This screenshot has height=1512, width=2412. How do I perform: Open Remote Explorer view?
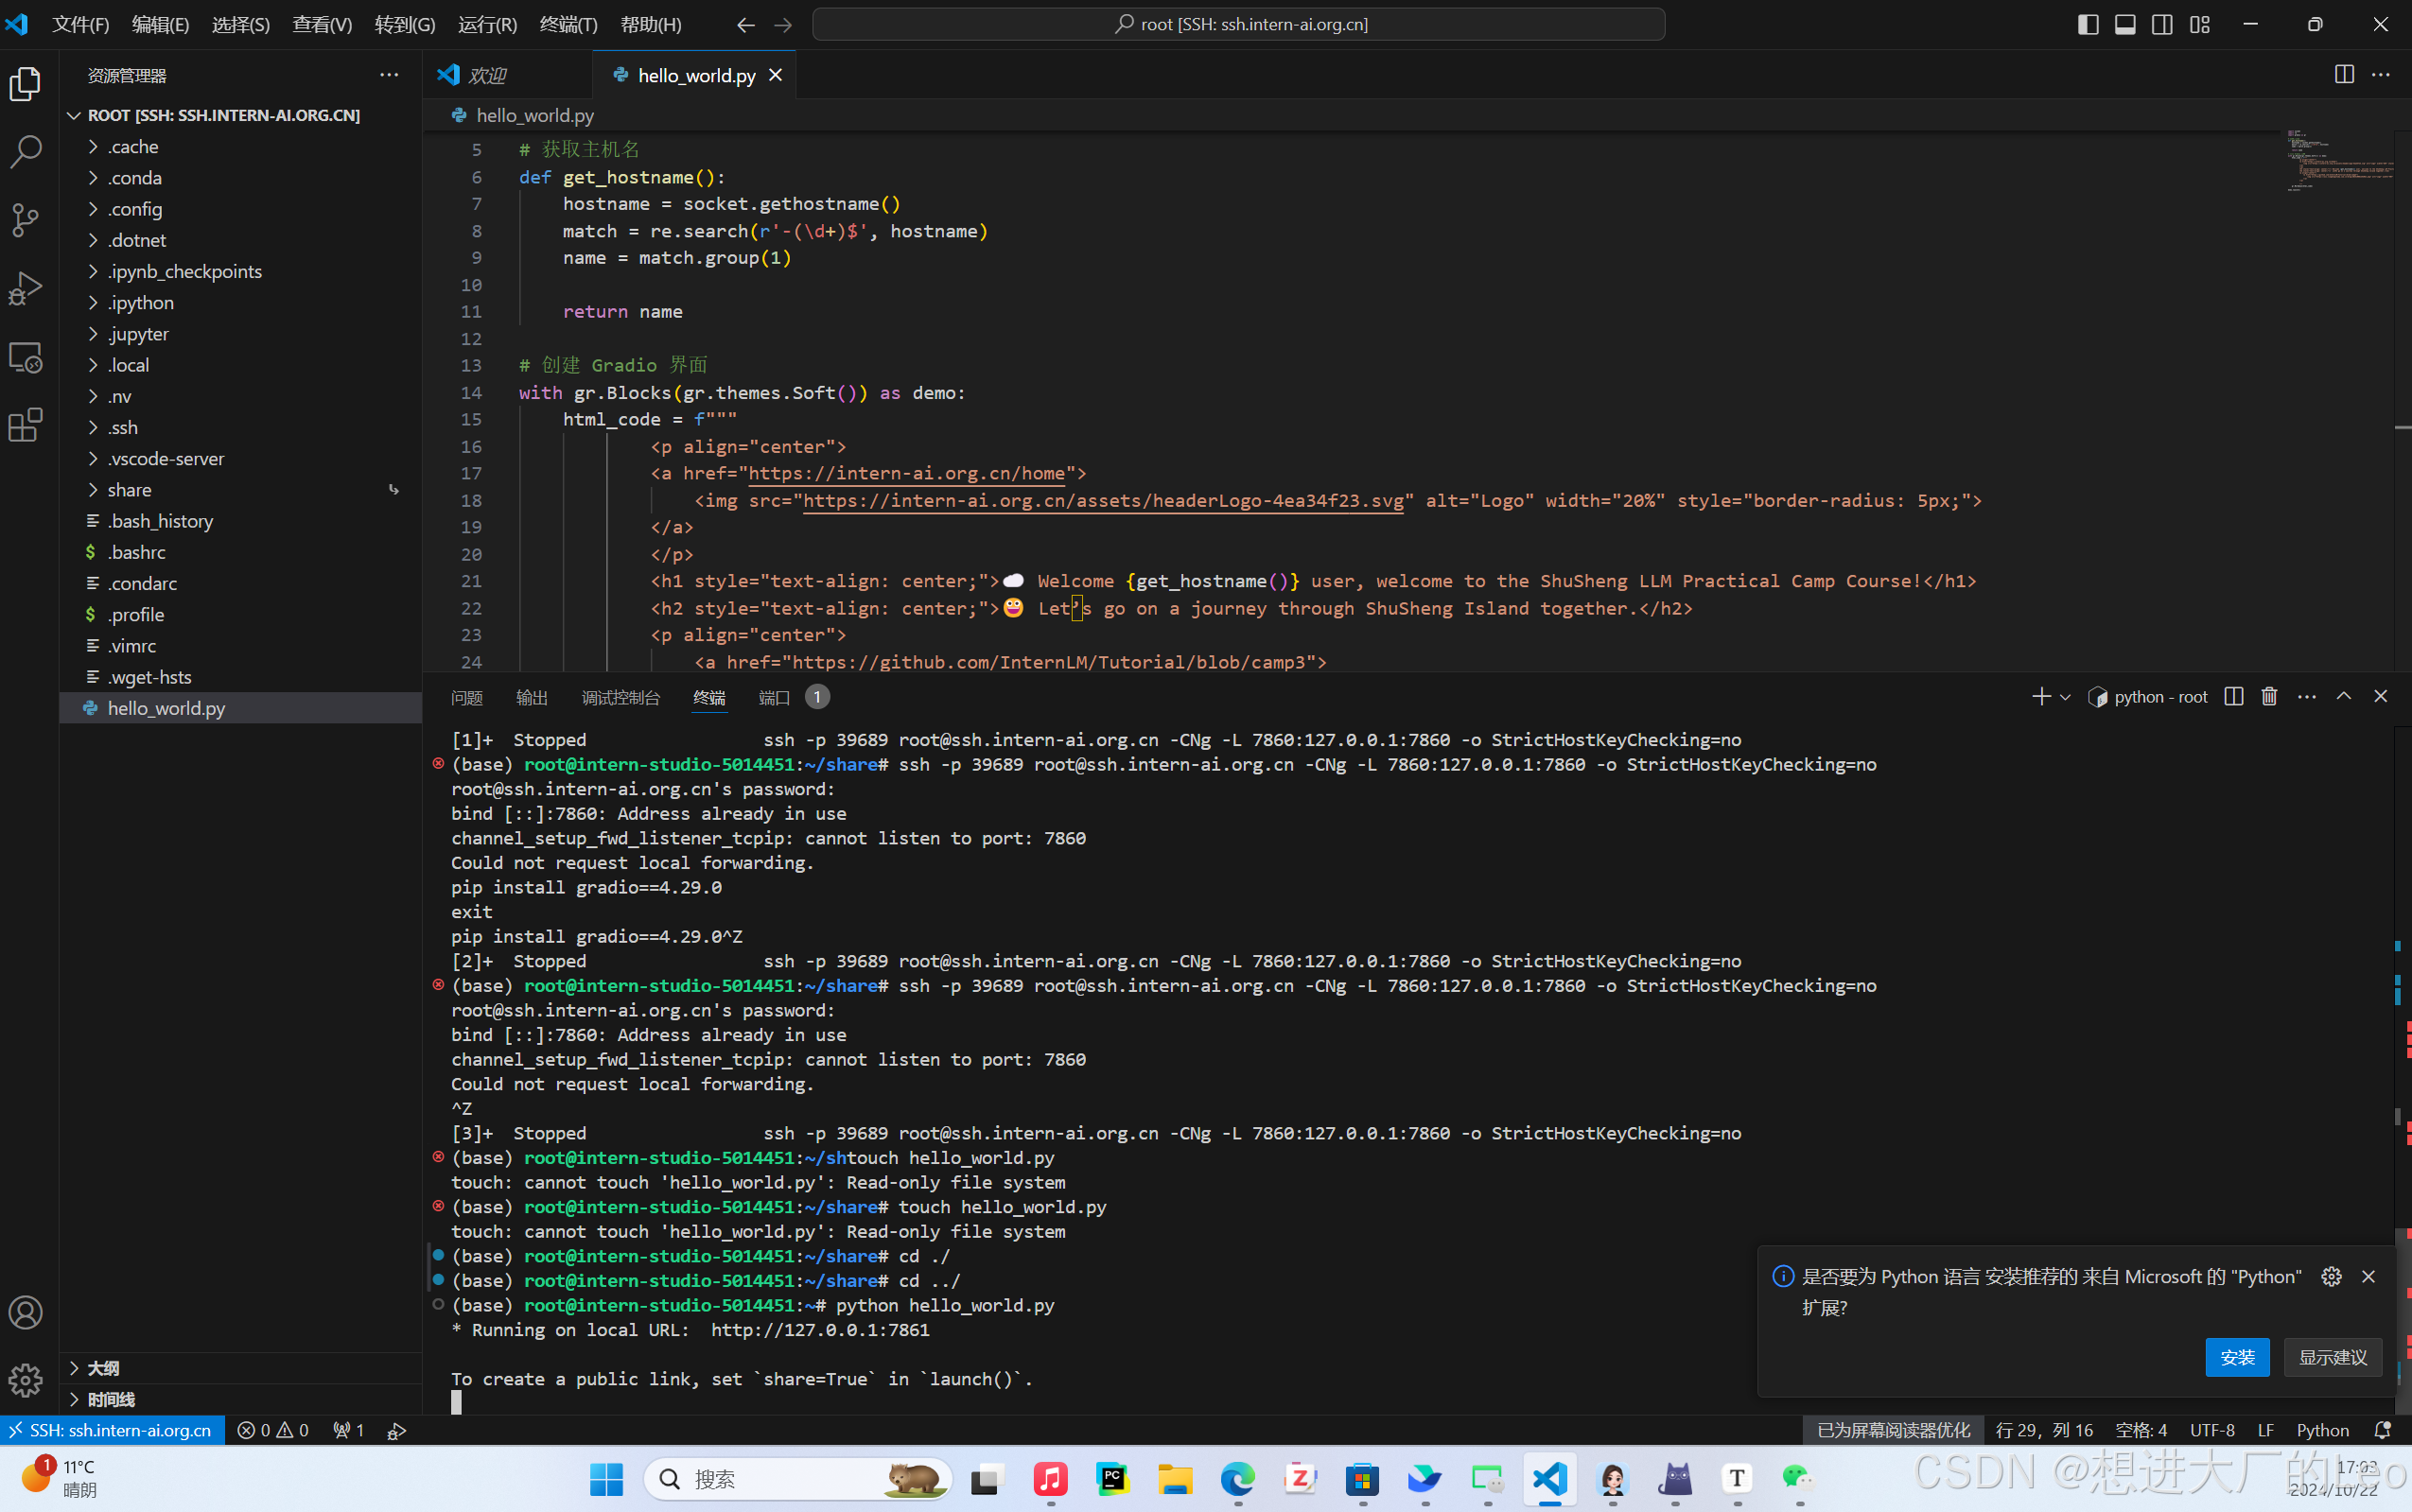pyautogui.click(x=25, y=357)
